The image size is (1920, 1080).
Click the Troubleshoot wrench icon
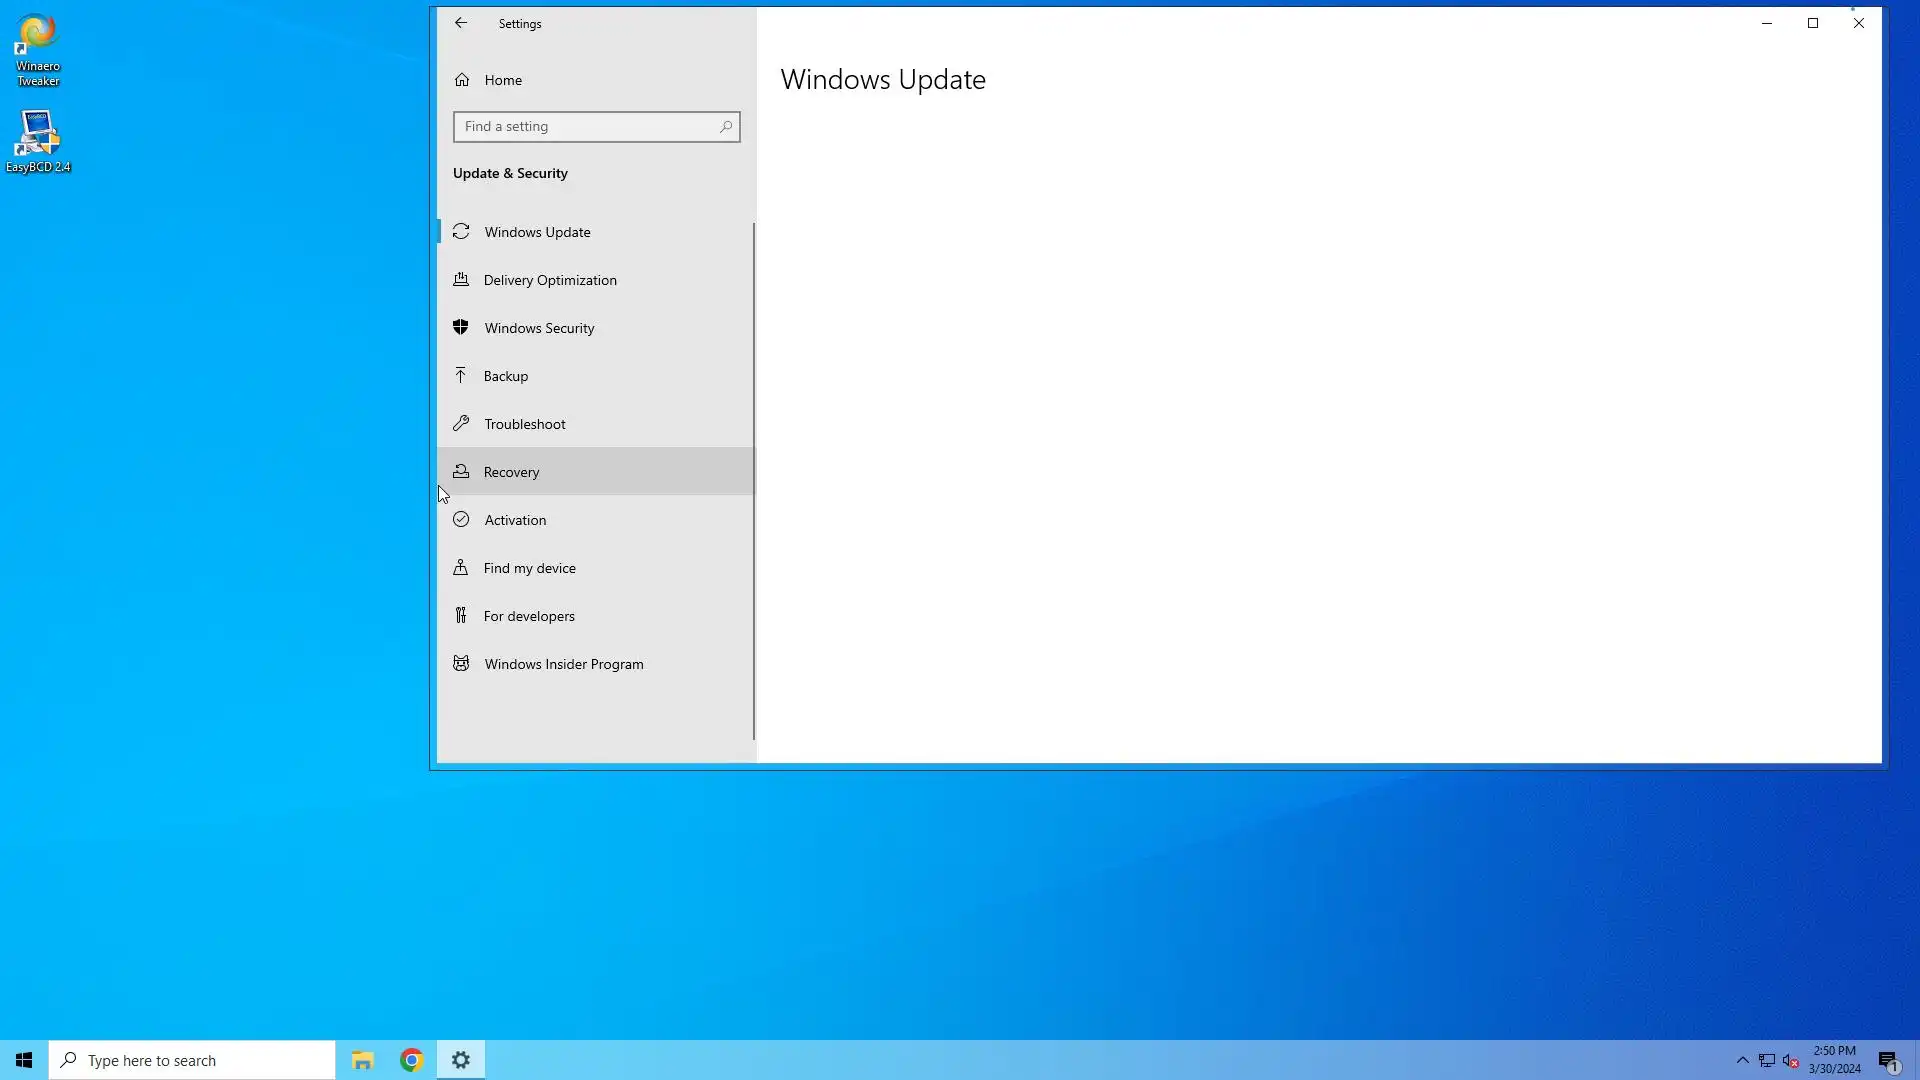pyautogui.click(x=461, y=424)
